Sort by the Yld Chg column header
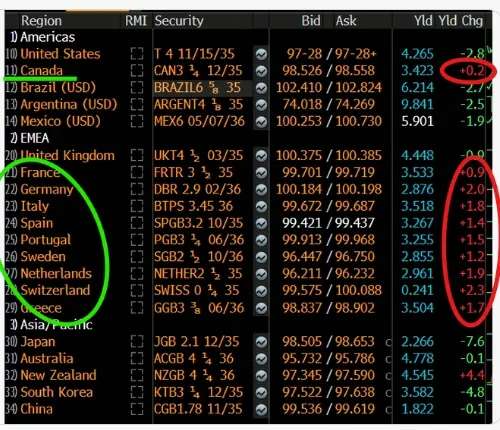The width and height of the screenshot is (500, 430). point(461,21)
